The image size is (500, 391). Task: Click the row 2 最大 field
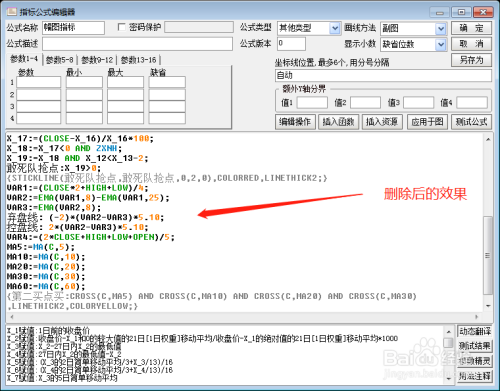[x=125, y=95]
